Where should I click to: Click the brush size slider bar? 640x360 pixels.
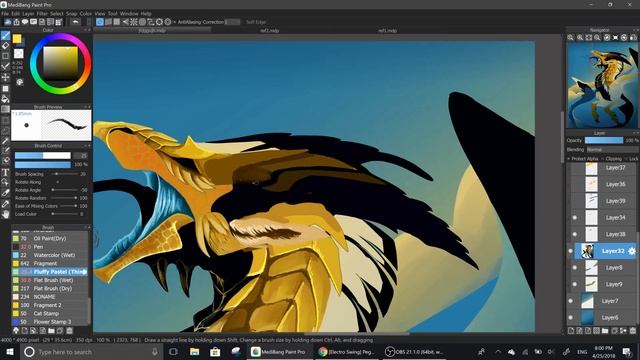43,156
